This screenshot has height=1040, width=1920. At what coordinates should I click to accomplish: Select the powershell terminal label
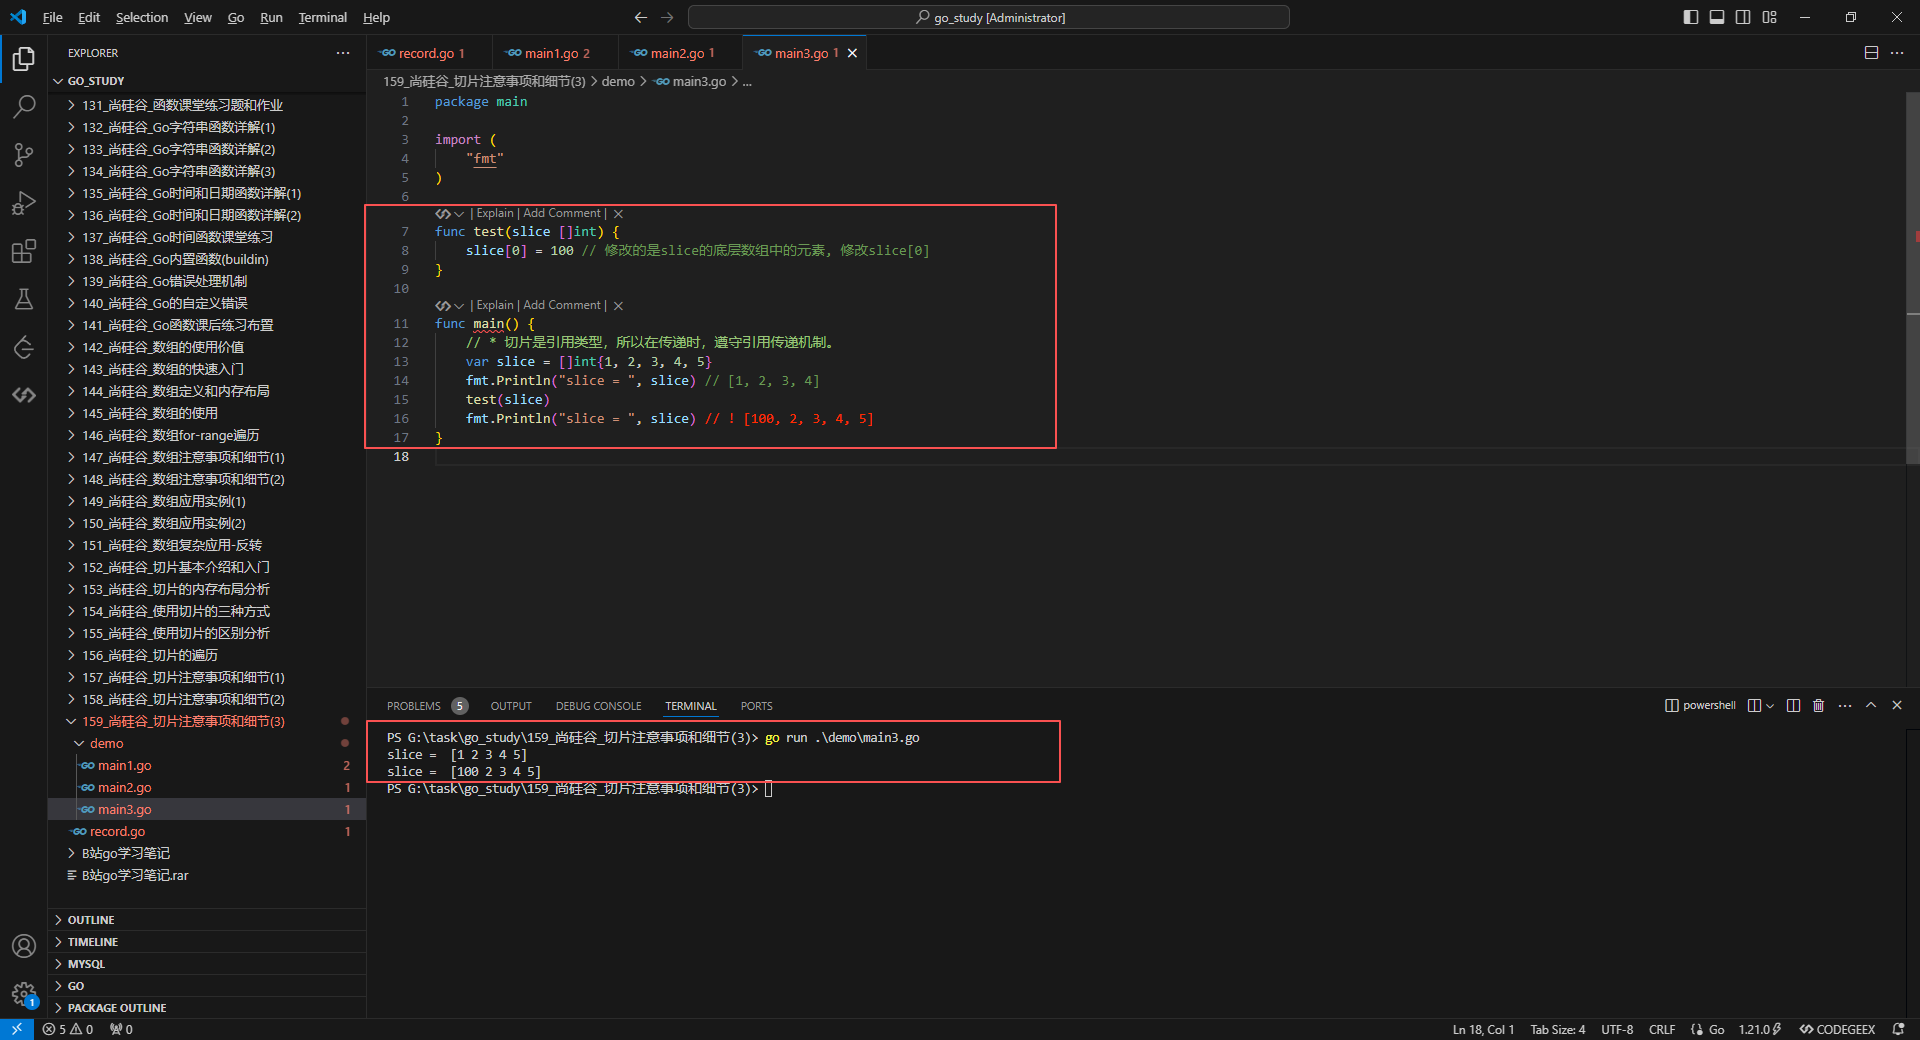click(x=1700, y=706)
